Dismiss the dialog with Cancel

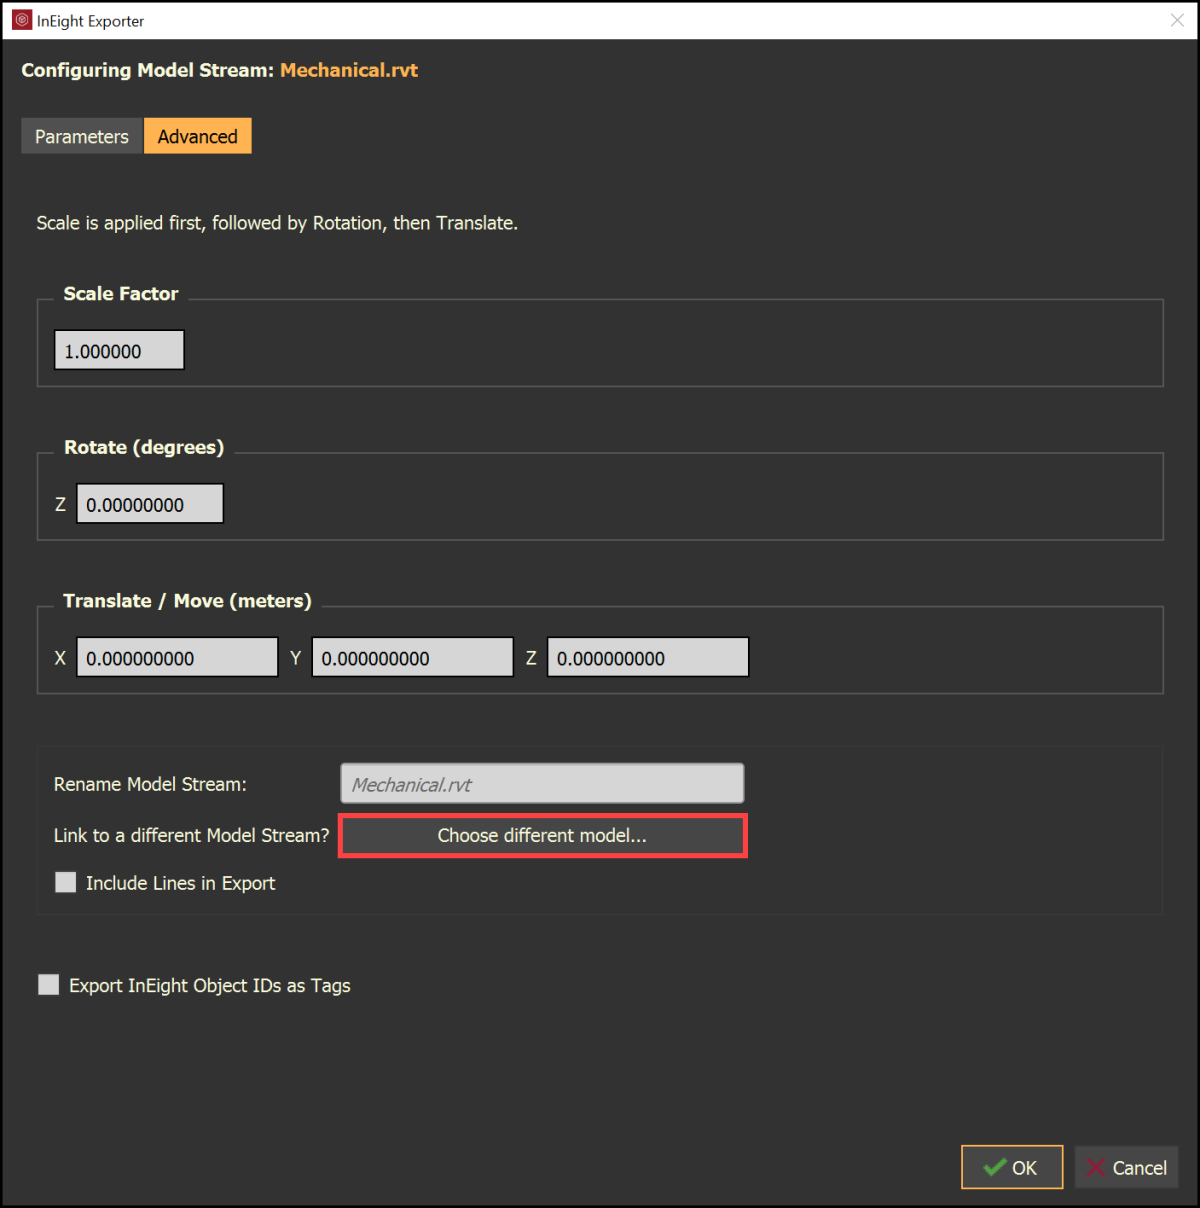[1126, 1167]
